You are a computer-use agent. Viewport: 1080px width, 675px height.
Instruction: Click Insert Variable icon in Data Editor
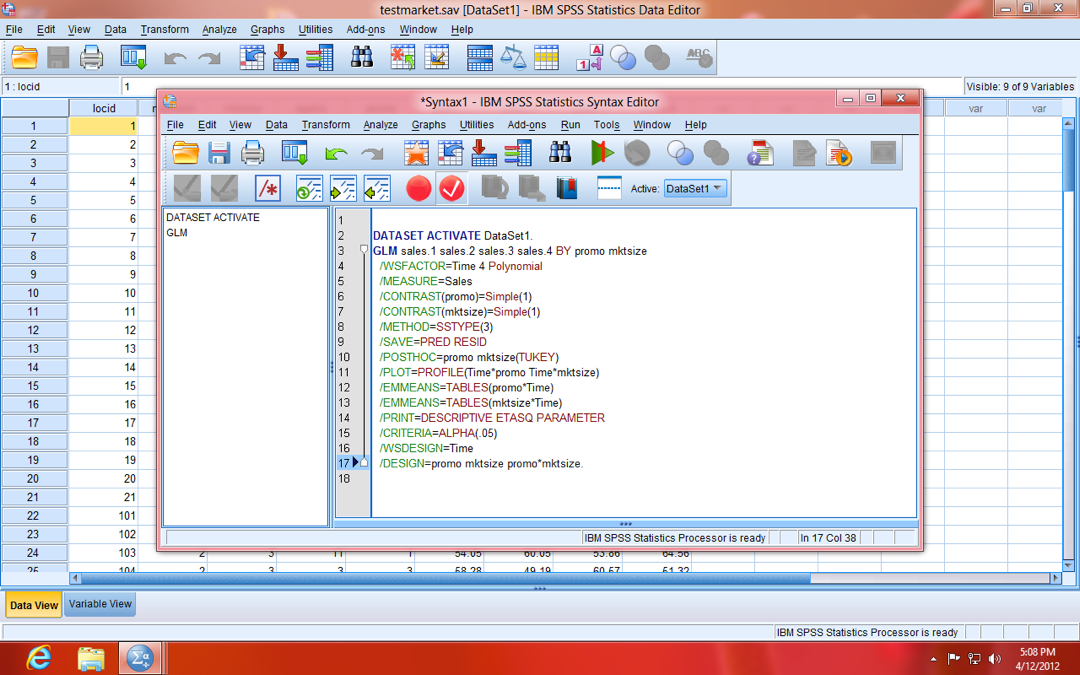pos(436,57)
